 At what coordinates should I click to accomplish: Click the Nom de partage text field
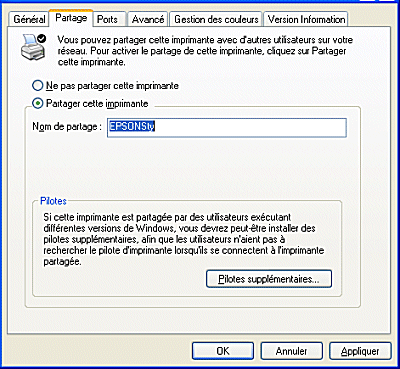(227, 128)
